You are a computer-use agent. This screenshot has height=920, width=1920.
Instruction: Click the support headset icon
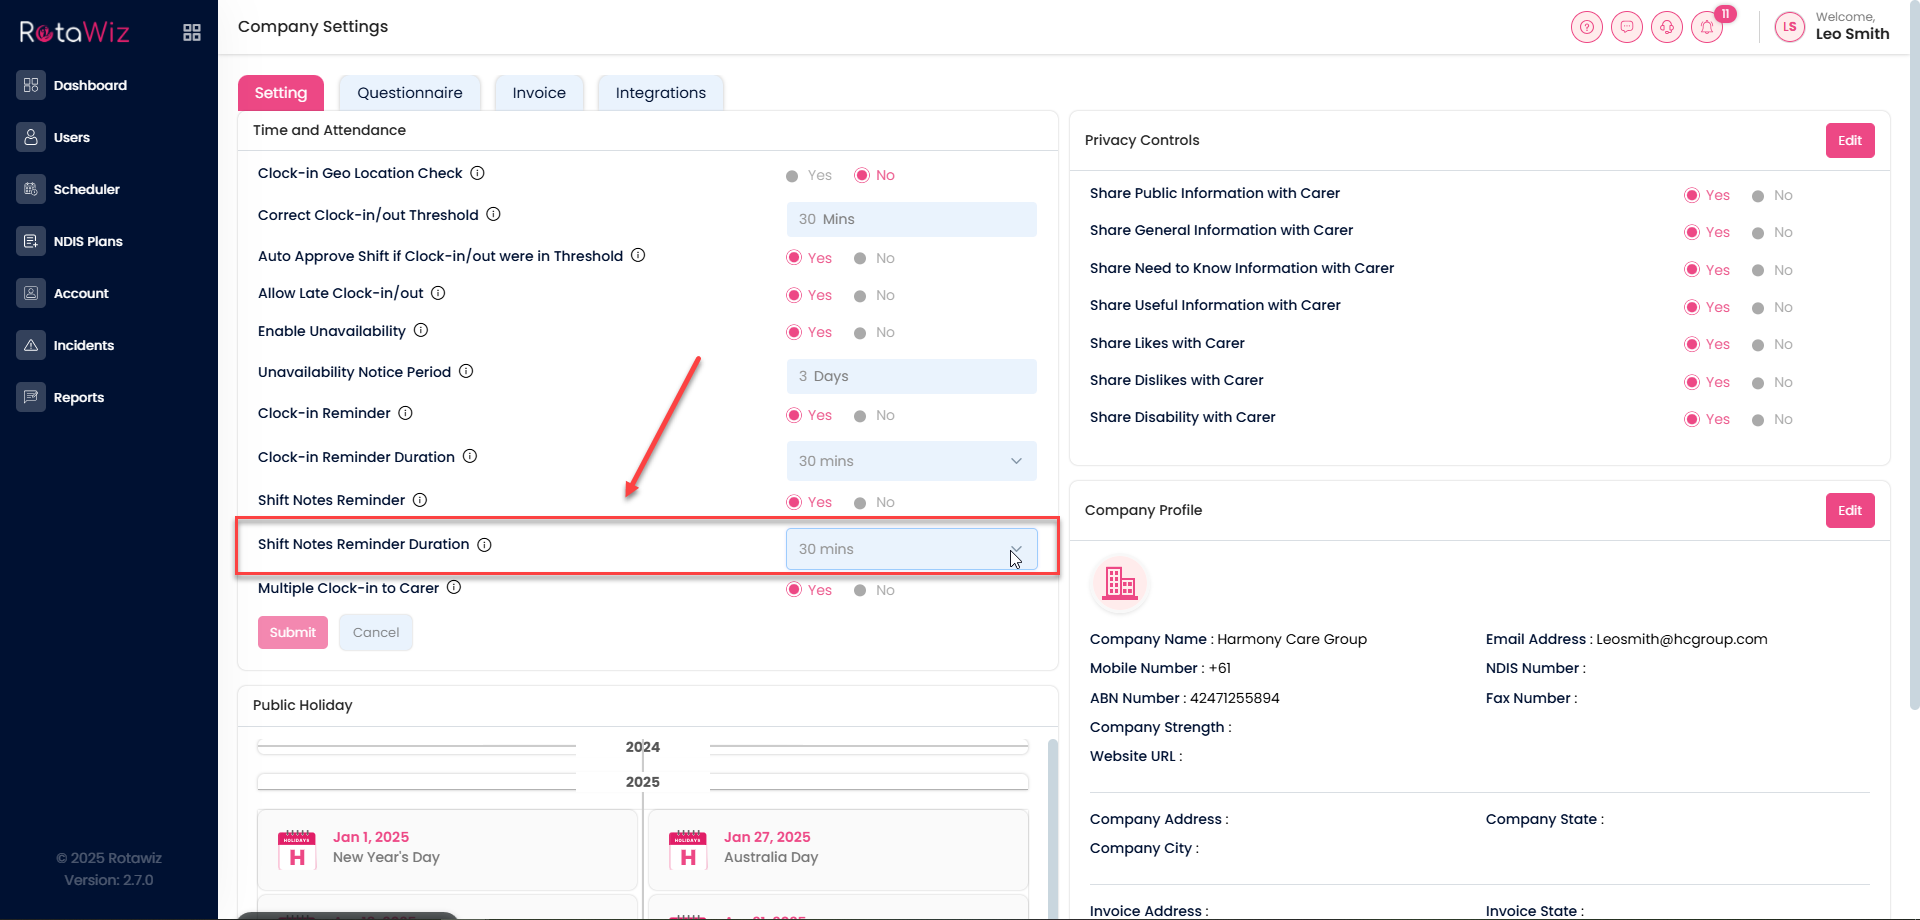1666,27
